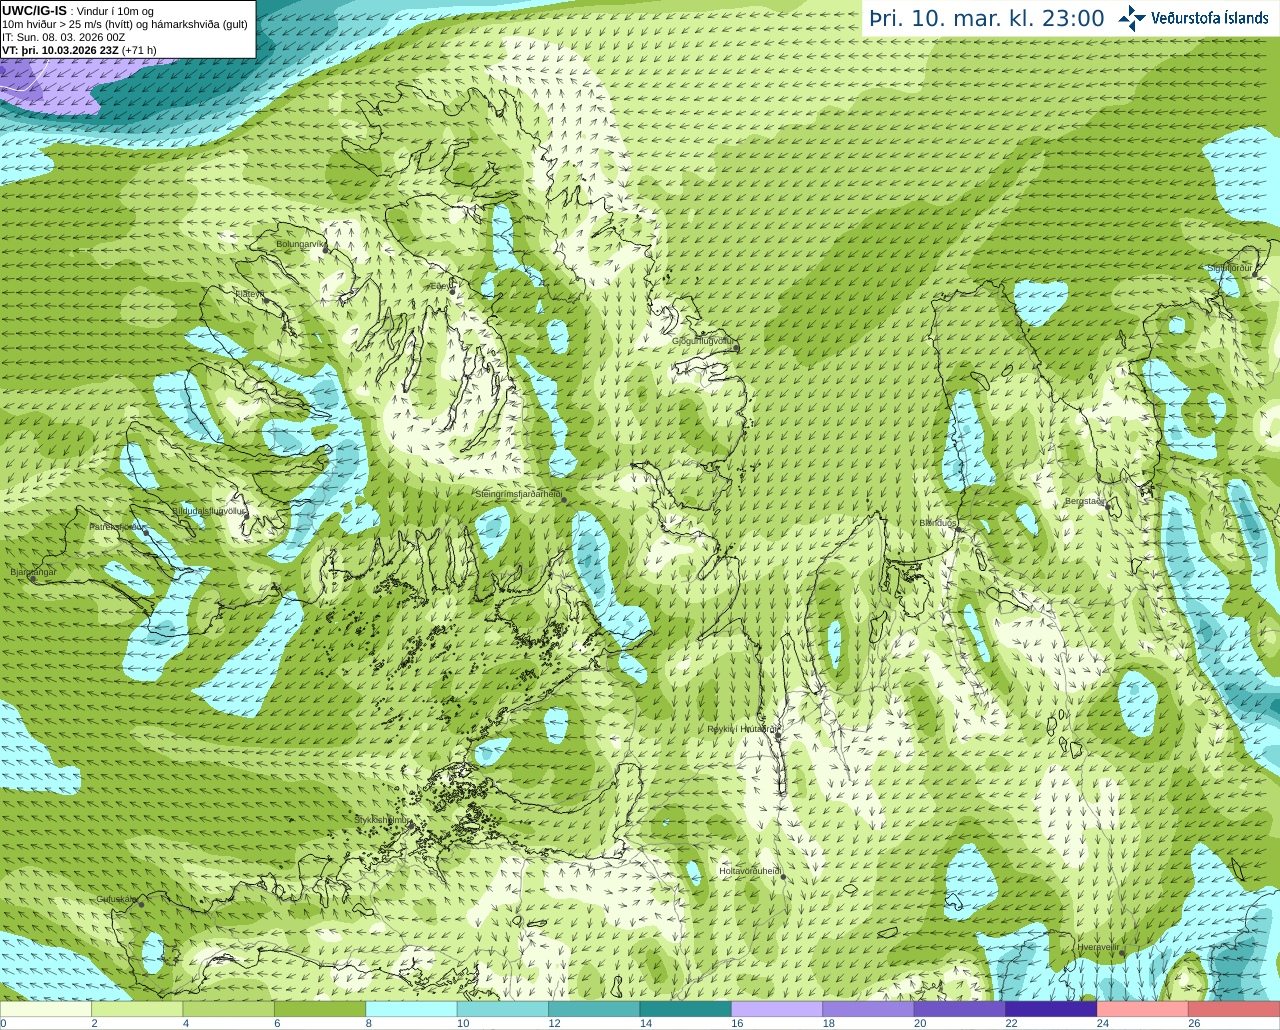Click the Veðurstofa Íslands logo icon

click(x=1131, y=18)
